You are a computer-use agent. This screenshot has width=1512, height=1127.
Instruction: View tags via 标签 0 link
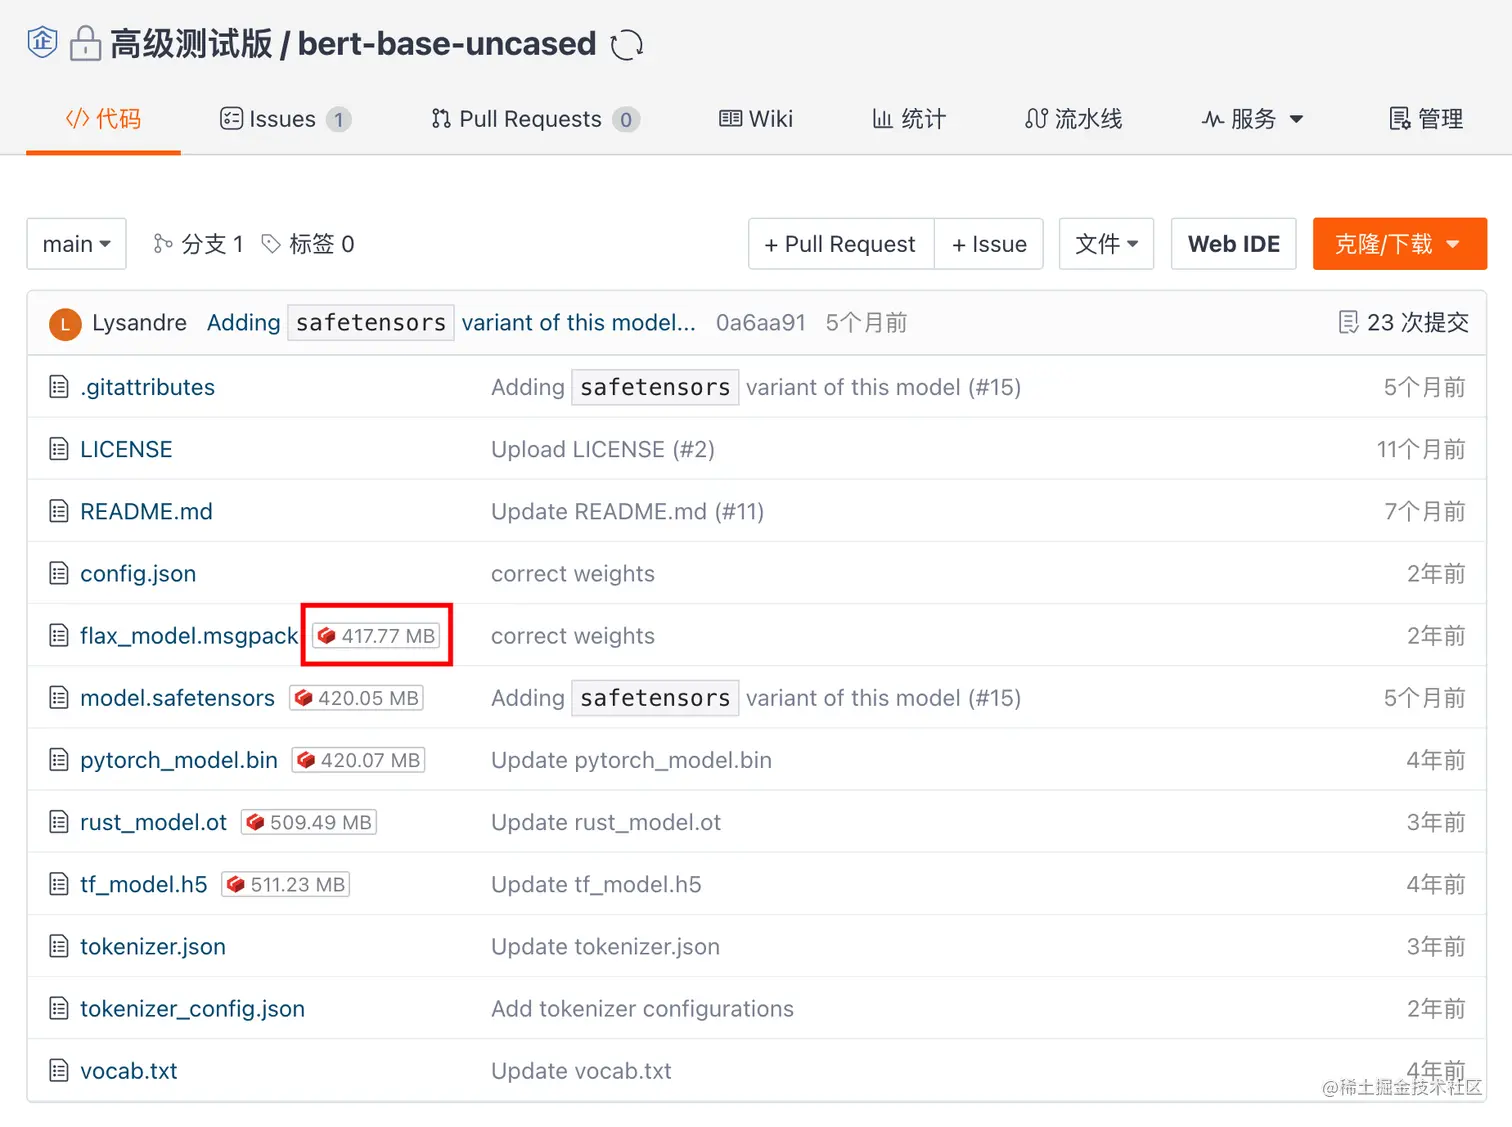coord(308,244)
